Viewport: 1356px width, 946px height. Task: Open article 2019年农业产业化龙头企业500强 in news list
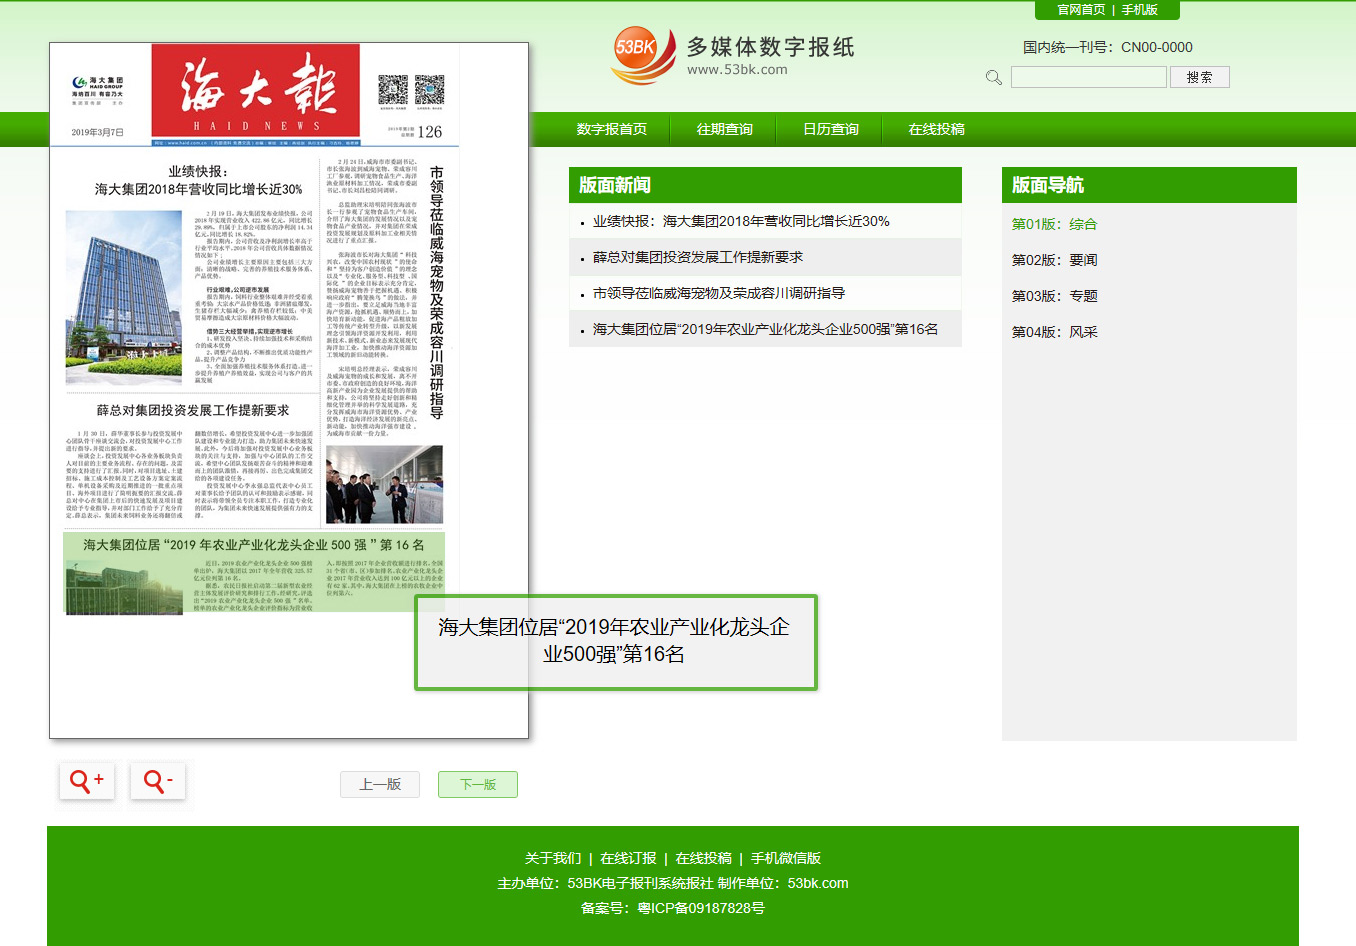tap(765, 329)
